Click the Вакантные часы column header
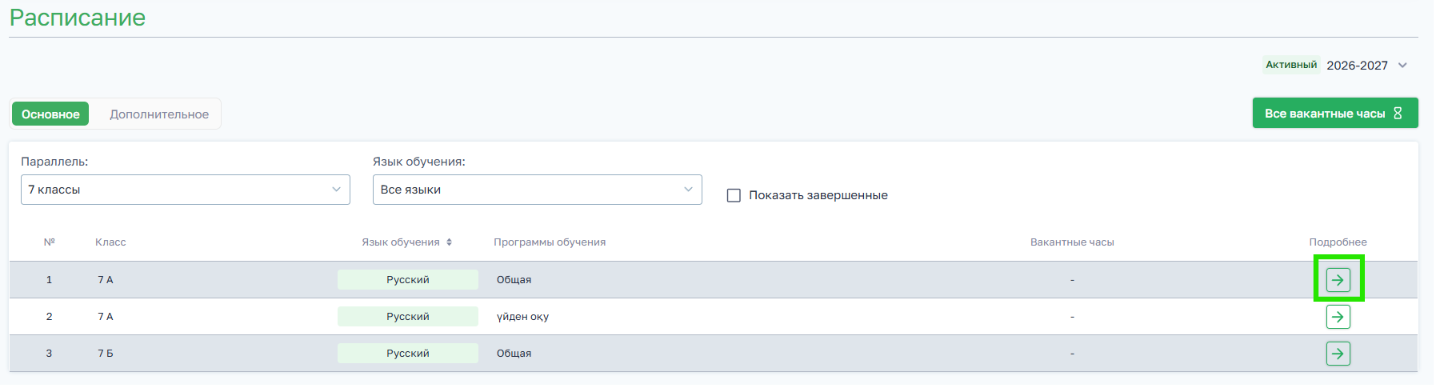Screen dimensions: 1434x385 pos(1072,242)
